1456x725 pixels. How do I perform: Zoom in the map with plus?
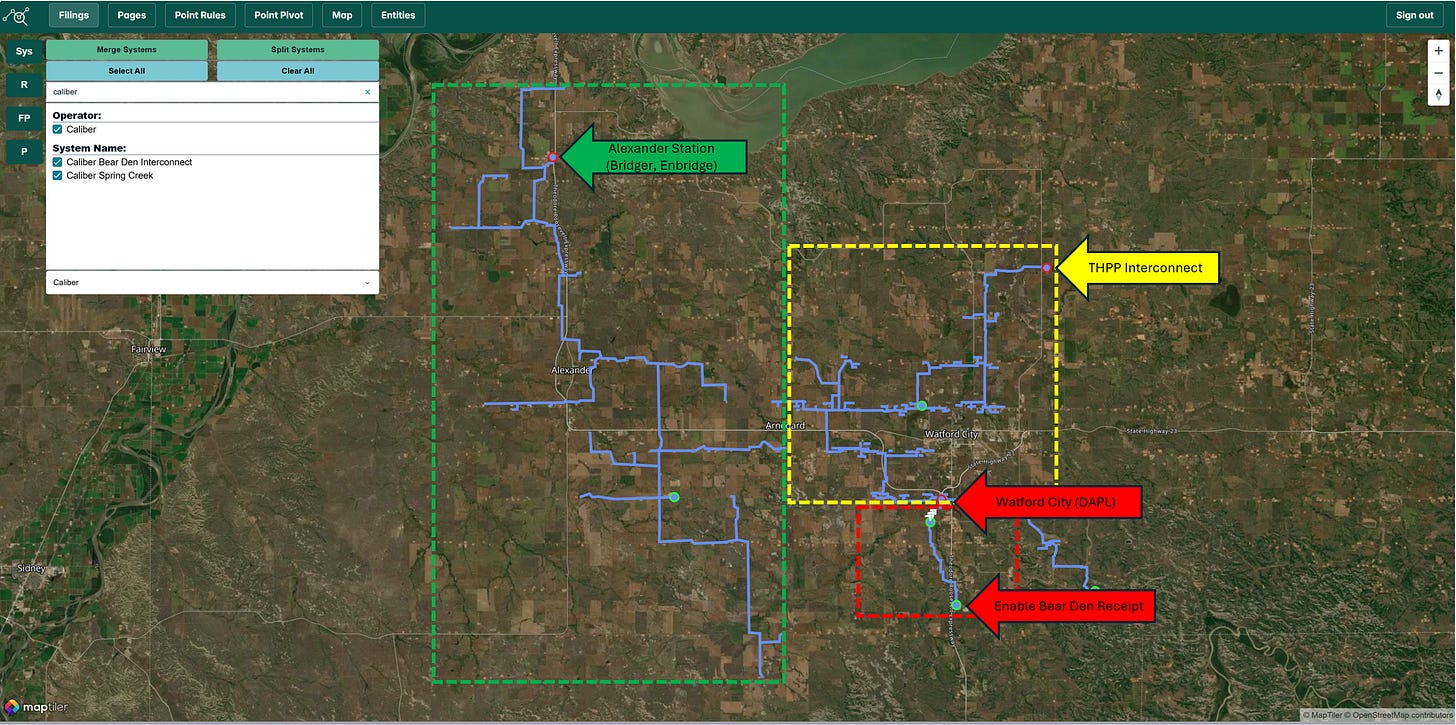tap(1438, 51)
